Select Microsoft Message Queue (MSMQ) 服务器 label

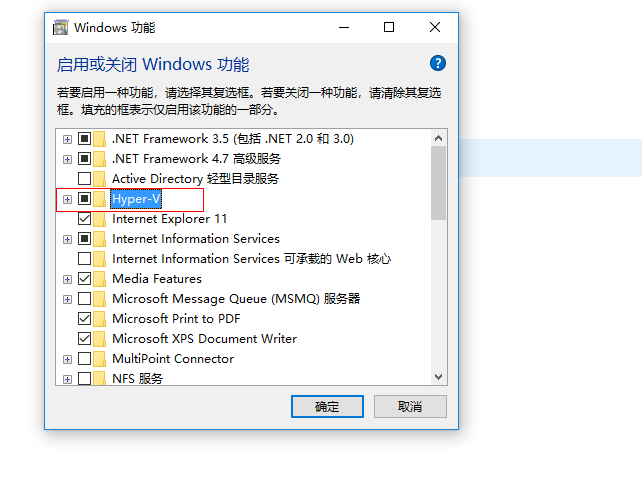click(x=236, y=299)
